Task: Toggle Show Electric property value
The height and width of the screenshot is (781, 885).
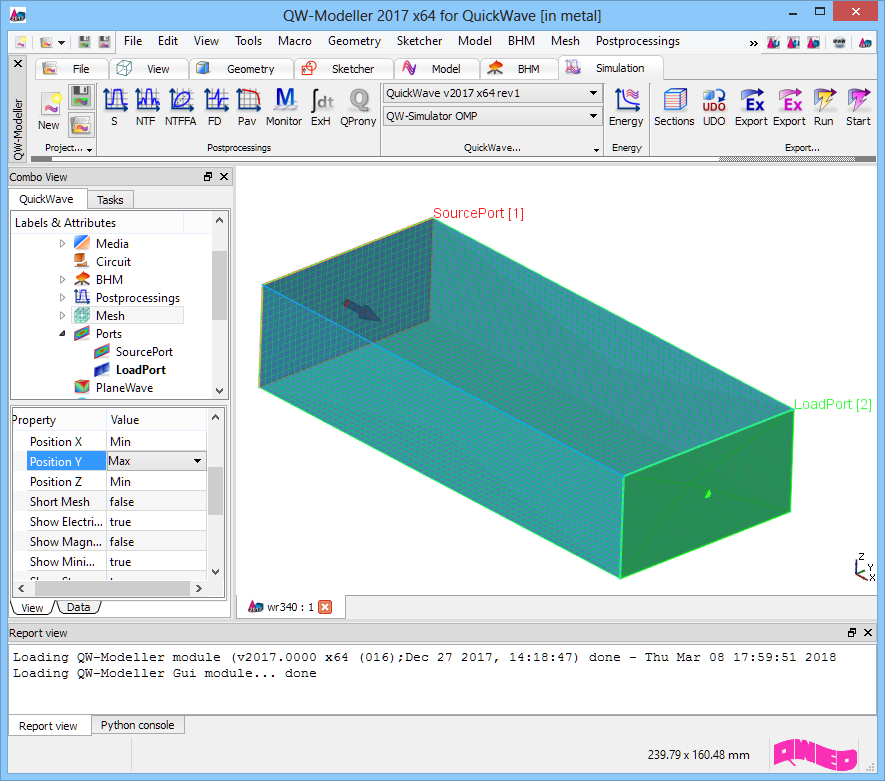Action: pos(155,522)
